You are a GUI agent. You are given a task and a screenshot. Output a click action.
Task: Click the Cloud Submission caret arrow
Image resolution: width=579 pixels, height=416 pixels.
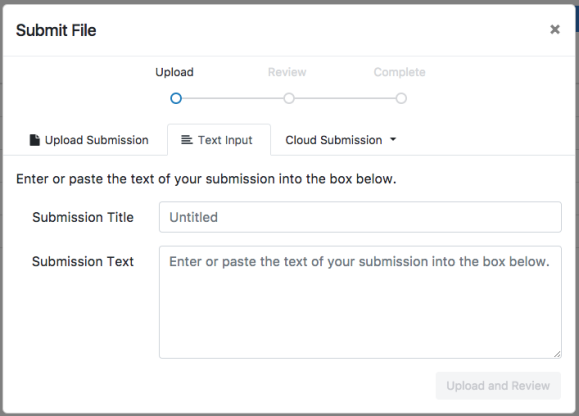tap(393, 140)
